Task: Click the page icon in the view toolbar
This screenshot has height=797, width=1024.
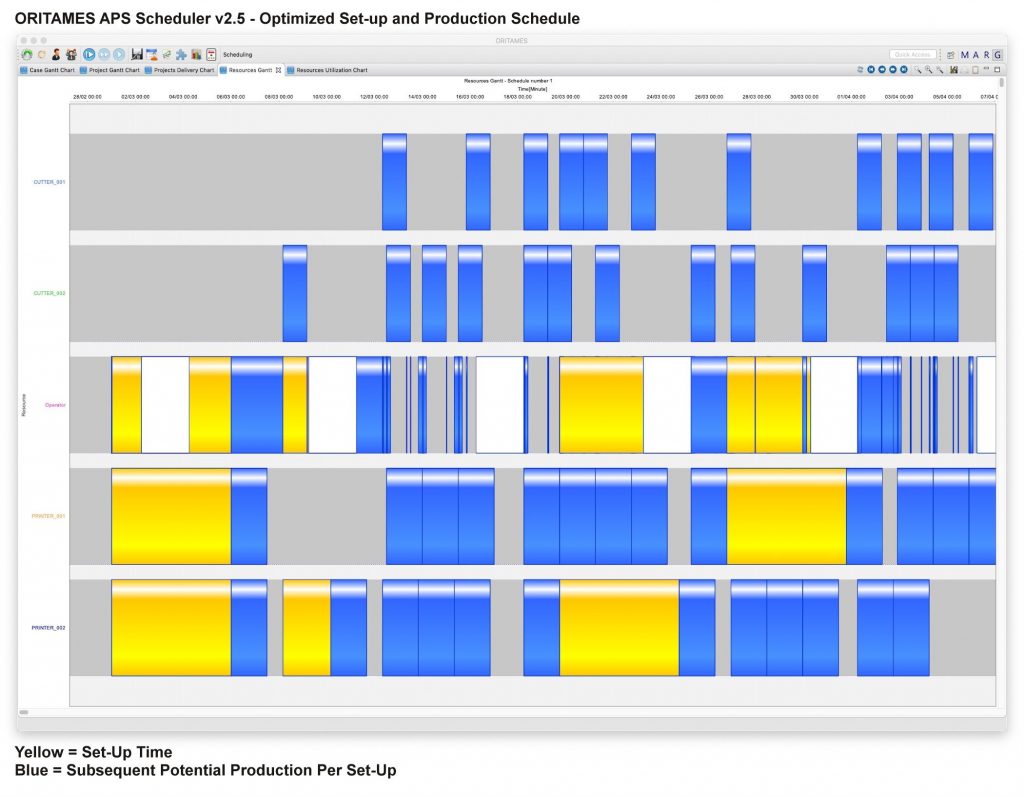Action: pos(975,69)
